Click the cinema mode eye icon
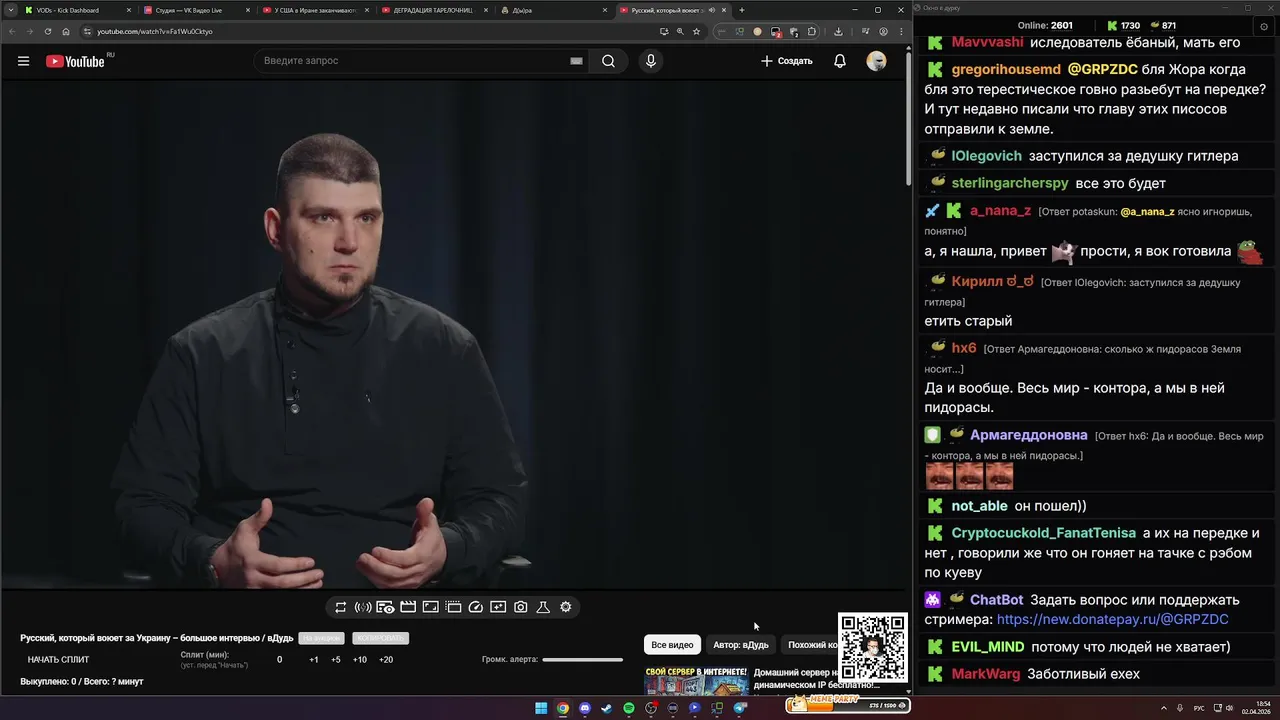The image size is (1280, 720). [385, 607]
